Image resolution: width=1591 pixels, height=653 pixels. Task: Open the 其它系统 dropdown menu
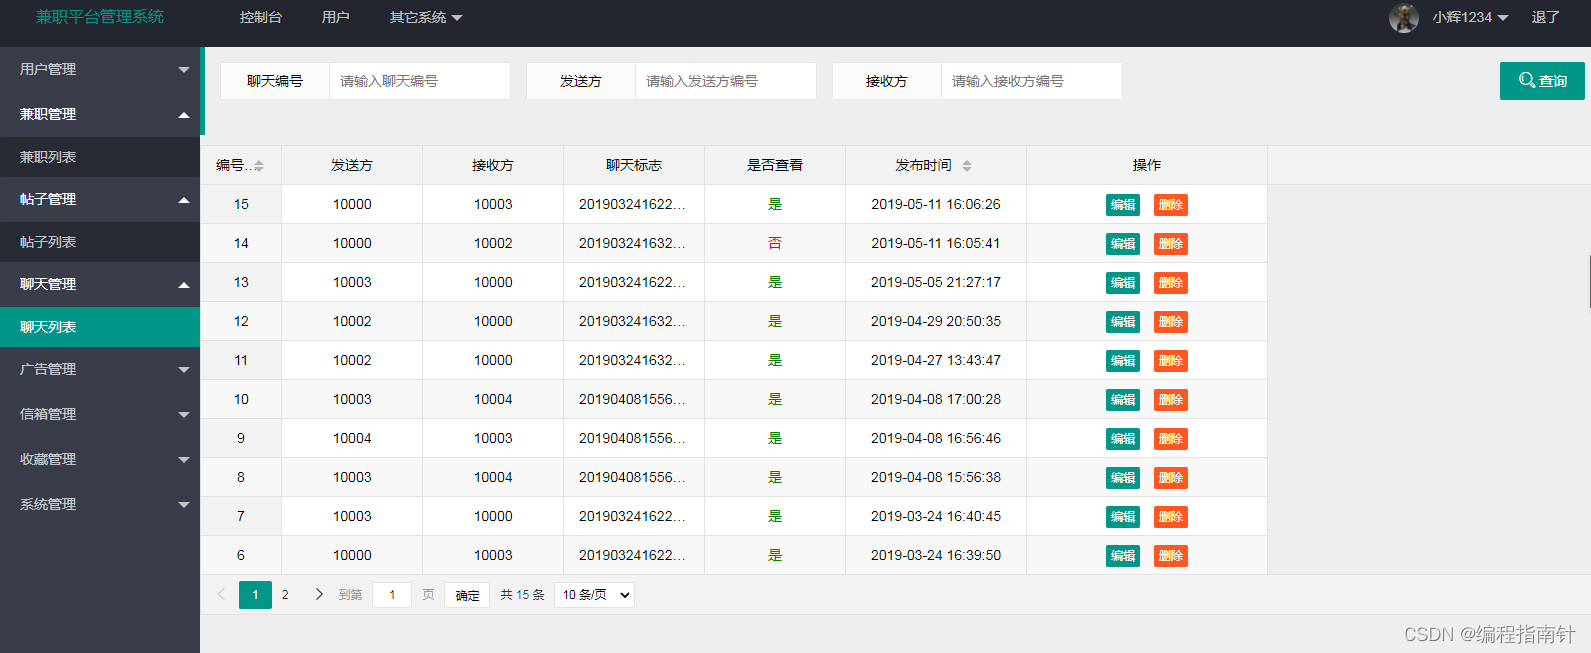coord(426,17)
